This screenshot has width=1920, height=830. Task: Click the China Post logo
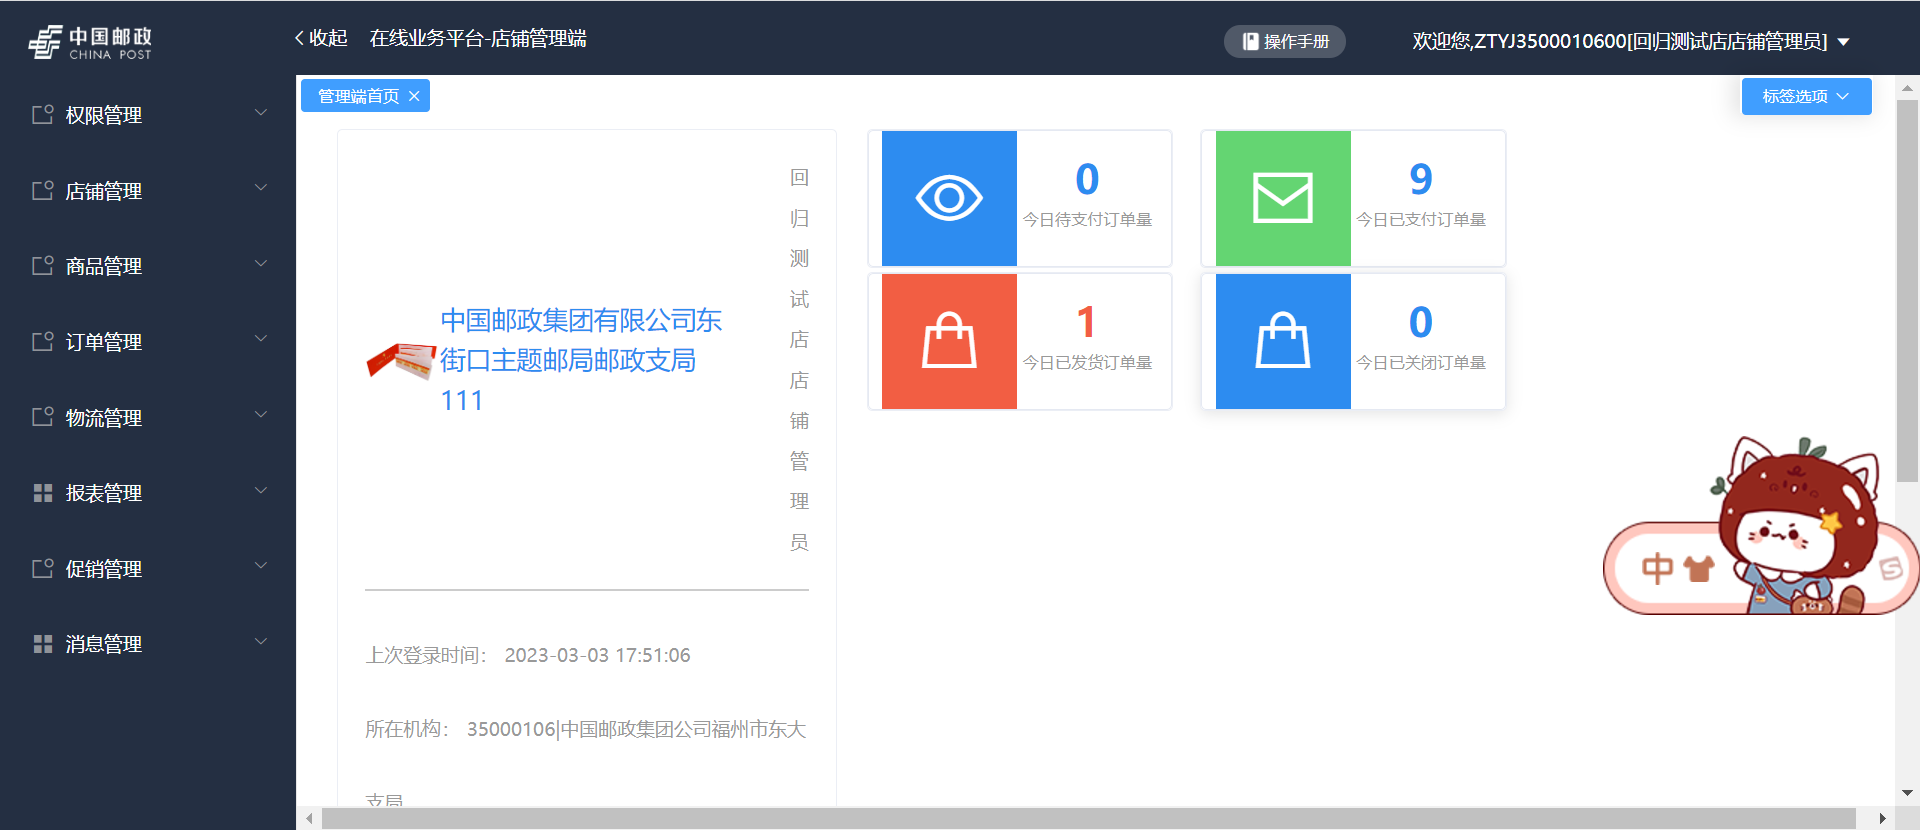point(90,42)
